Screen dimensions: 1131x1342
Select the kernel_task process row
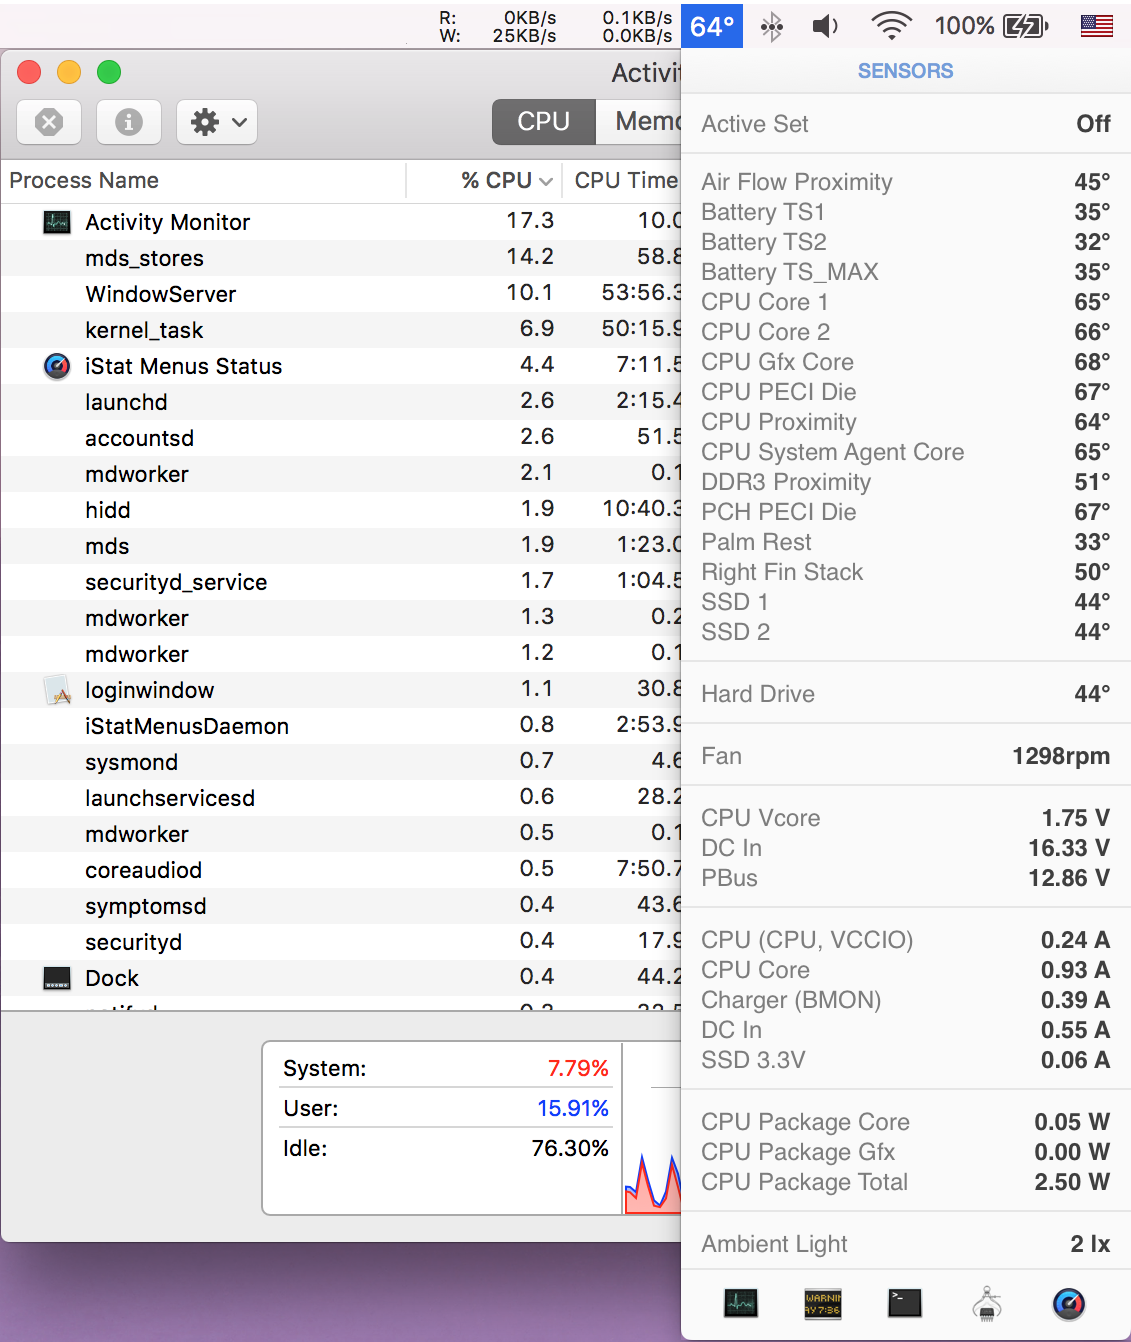[341, 330]
